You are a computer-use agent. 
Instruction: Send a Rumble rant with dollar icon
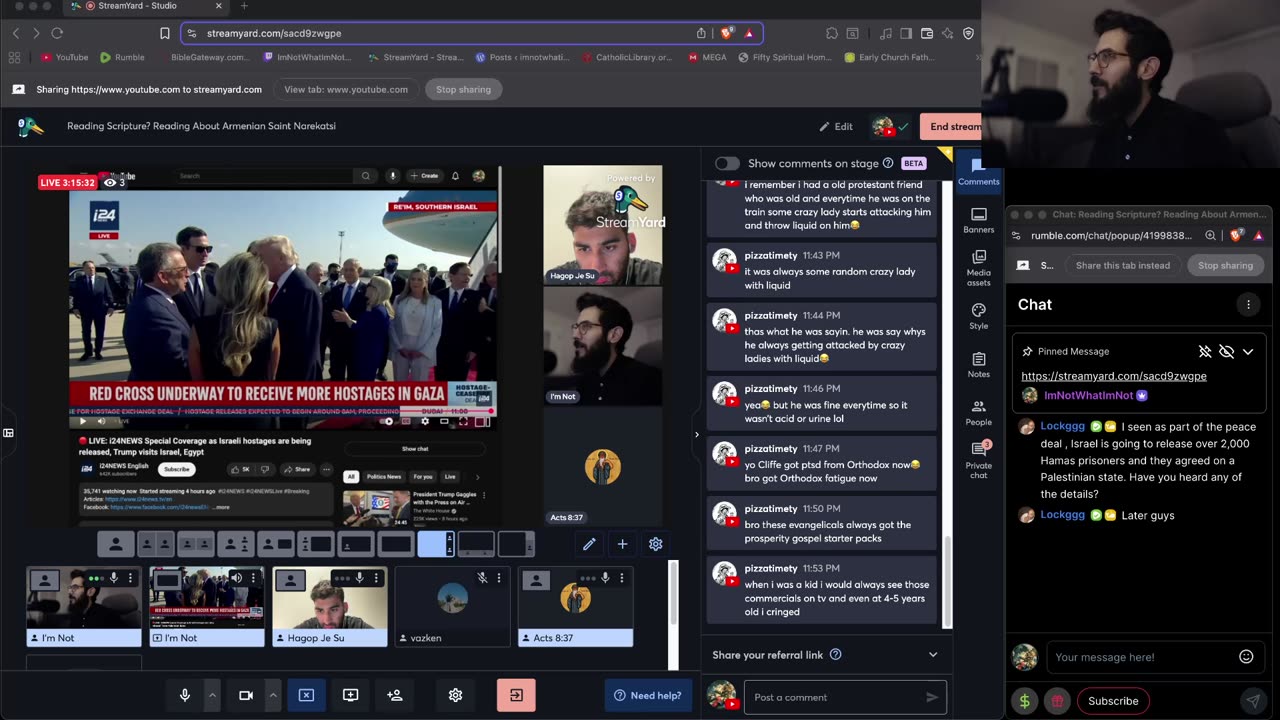1024,701
